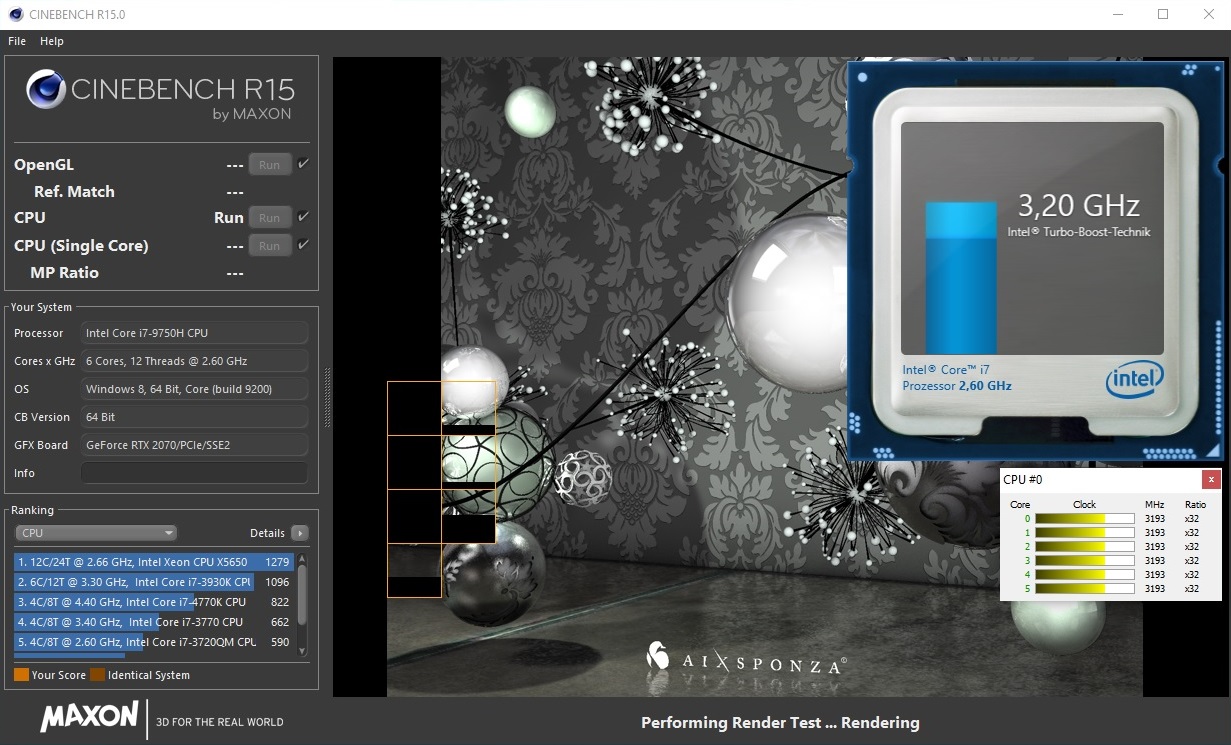The width and height of the screenshot is (1231, 745).
Task: Select ranking entry Intel Core i7-3770
Action: click(154, 622)
